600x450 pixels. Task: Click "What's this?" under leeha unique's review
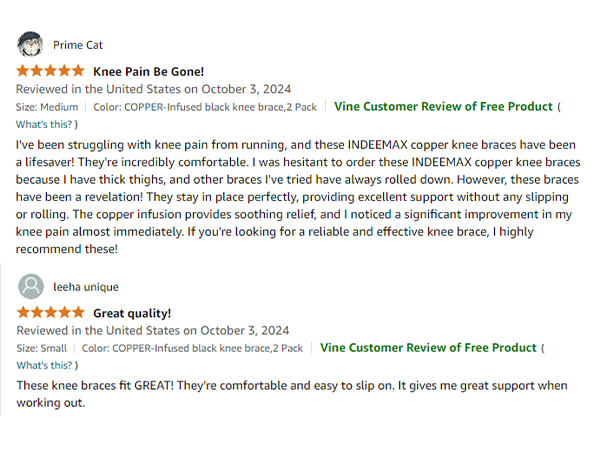click(46, 365)
